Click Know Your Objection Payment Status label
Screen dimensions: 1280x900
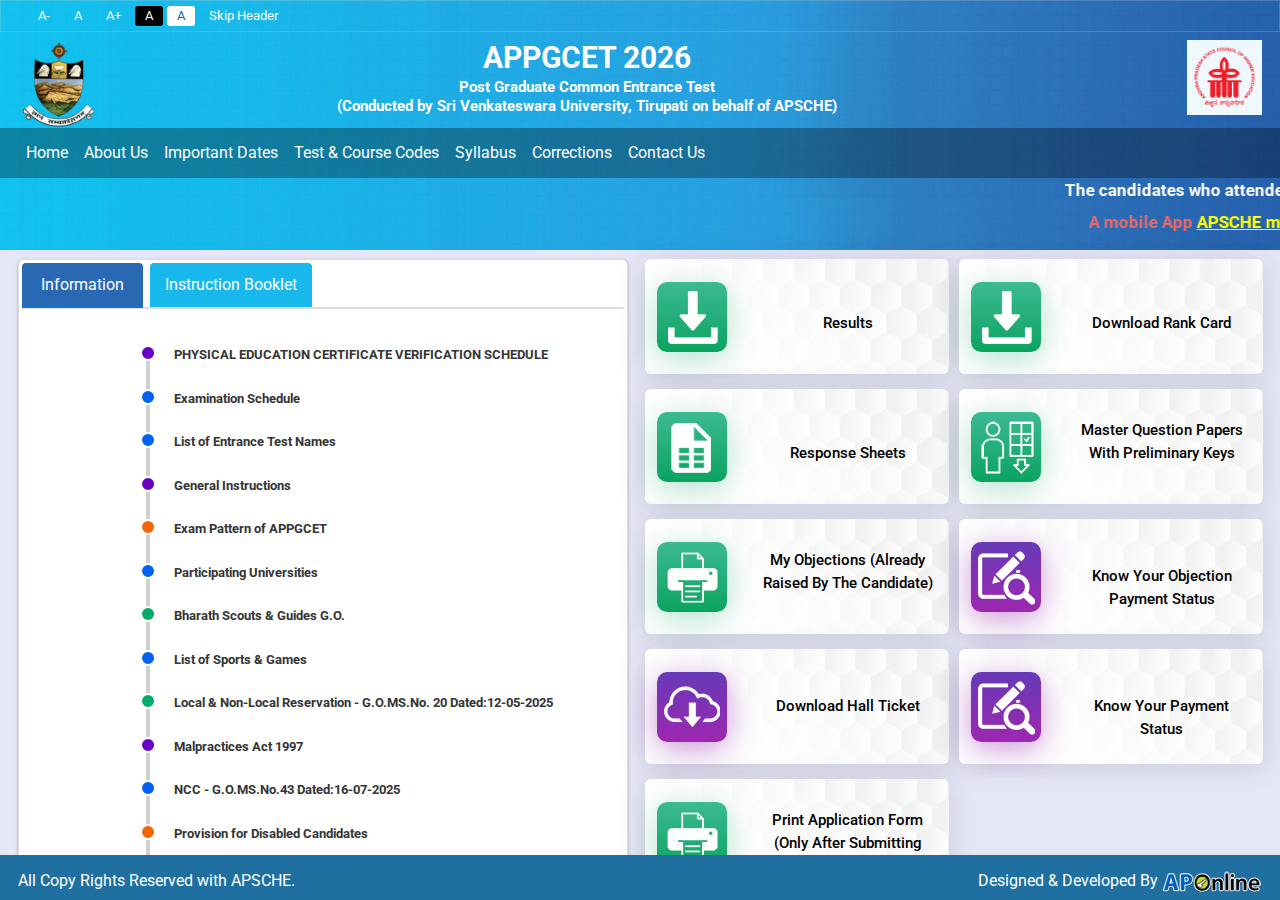[1162, 587]
